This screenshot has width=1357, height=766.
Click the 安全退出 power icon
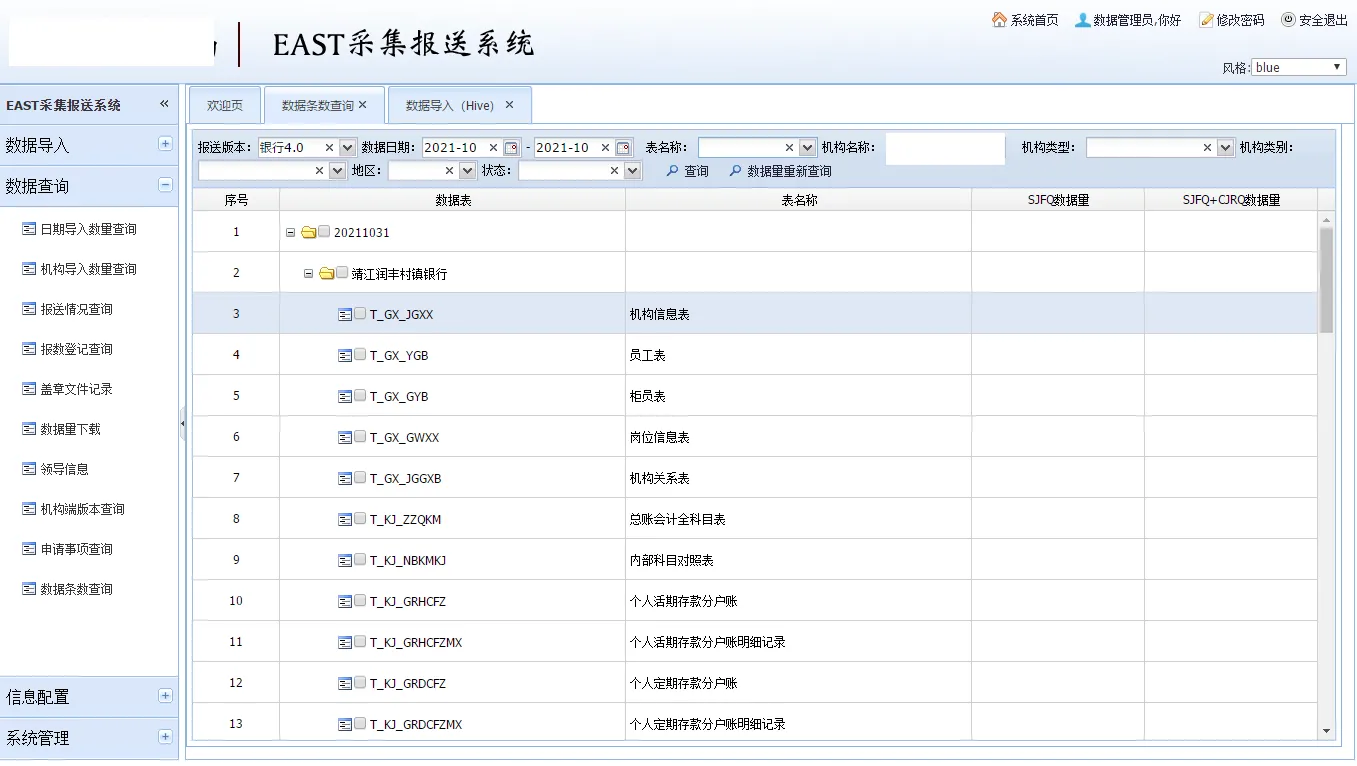click(x=1288, y=20)
